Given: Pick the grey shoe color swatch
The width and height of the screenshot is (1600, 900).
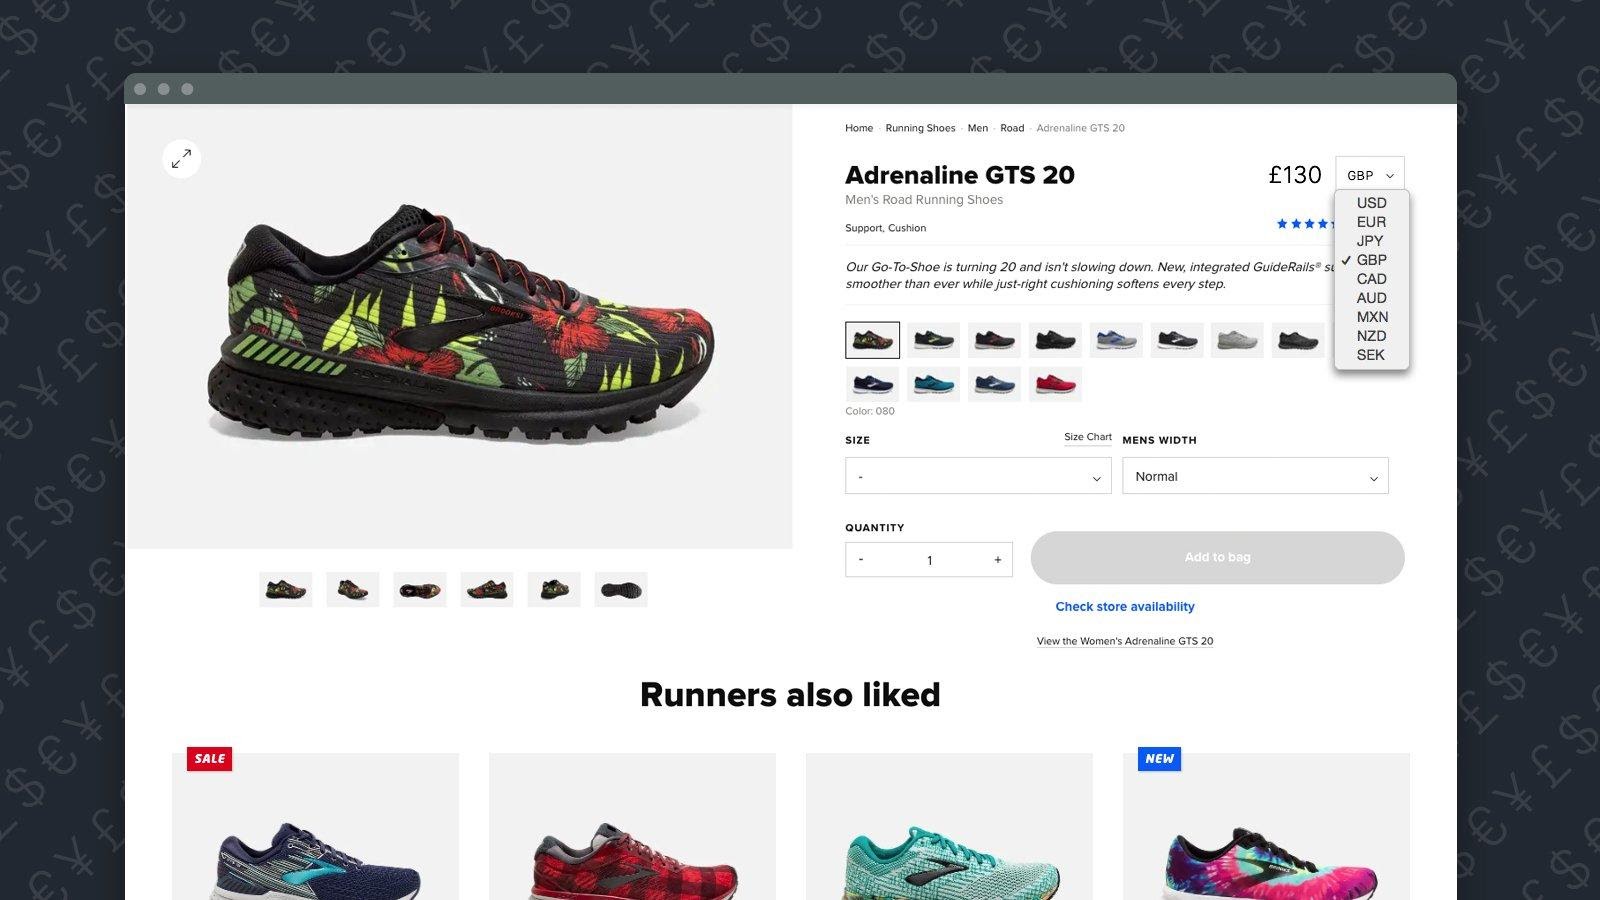Looking at the screenshot, I should tap(1237, 340).
